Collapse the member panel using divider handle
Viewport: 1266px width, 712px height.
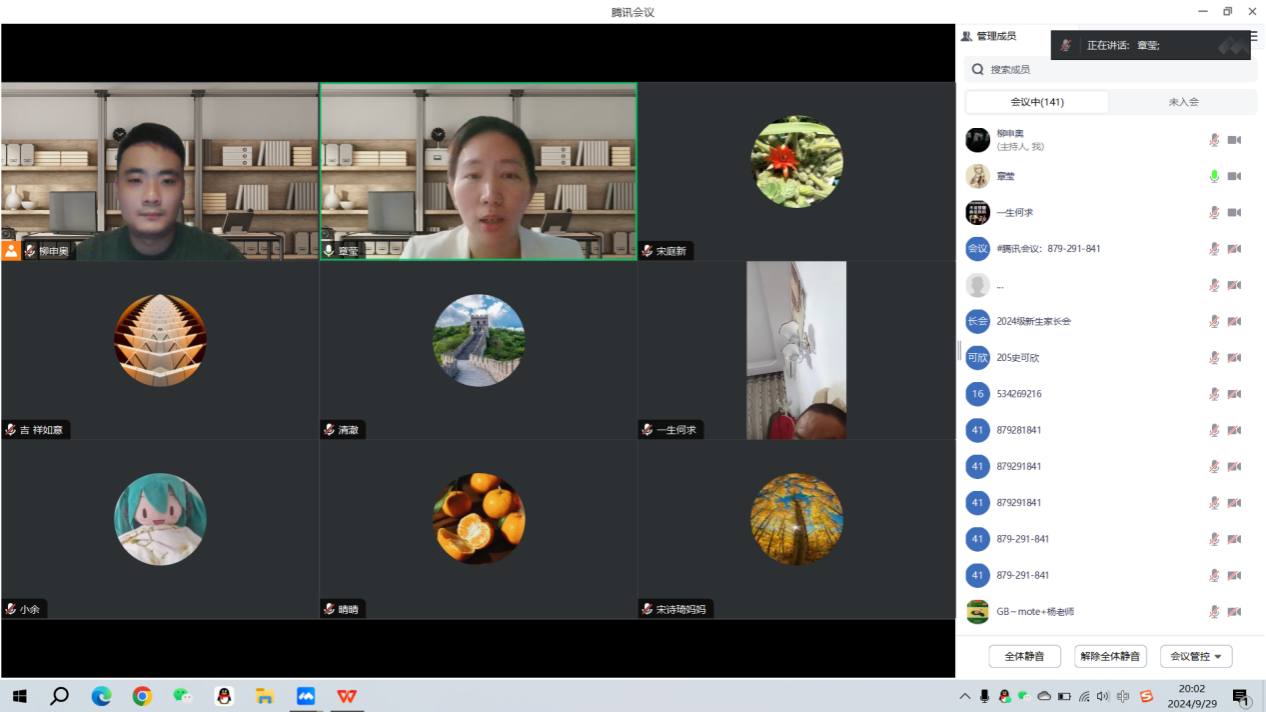959,350
